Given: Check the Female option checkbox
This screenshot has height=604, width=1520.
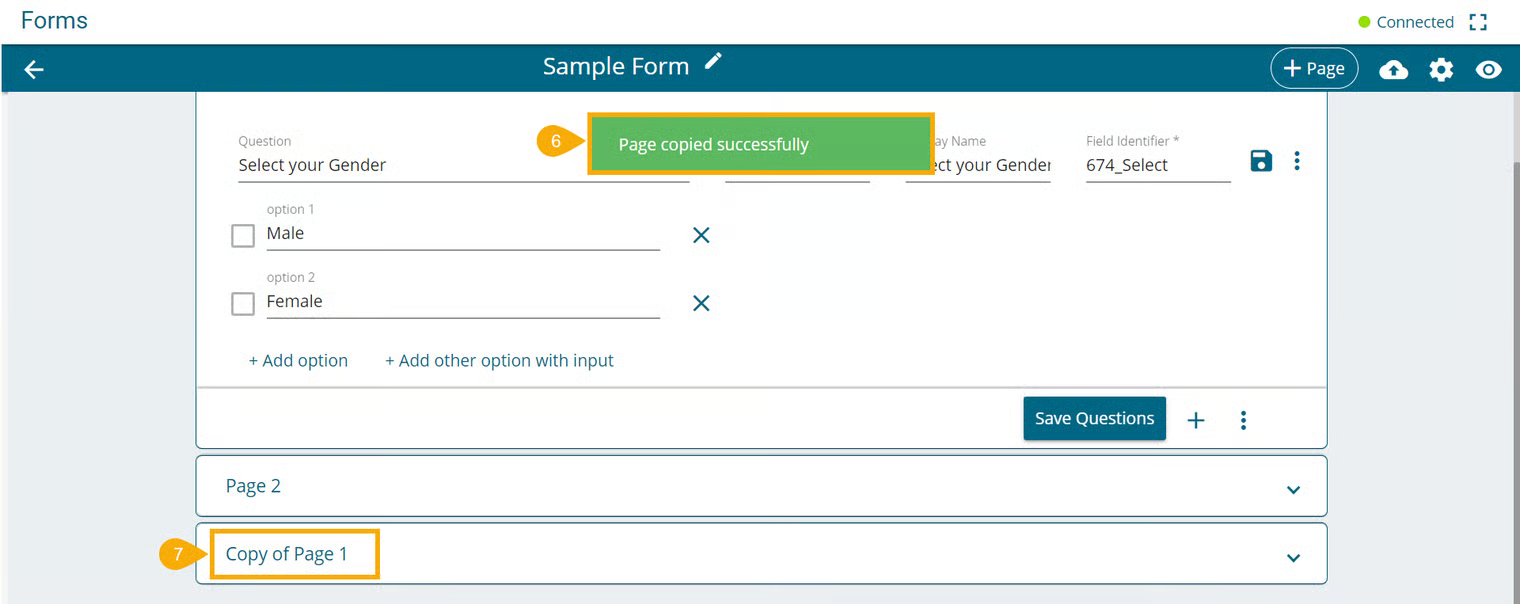Looking at the screenshot, I should click(243, 303).
